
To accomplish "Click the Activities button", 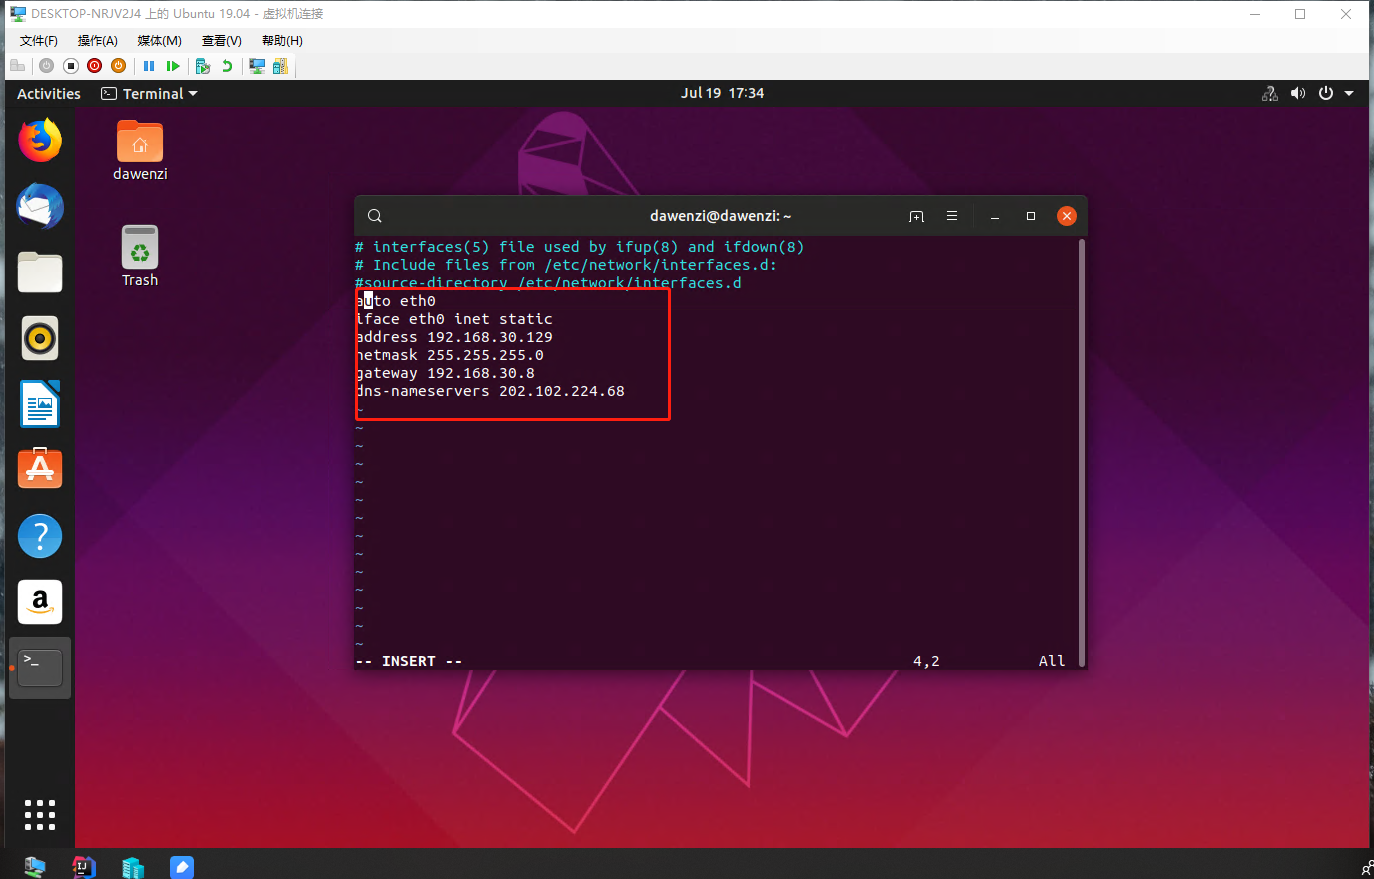I will [49, 93].
